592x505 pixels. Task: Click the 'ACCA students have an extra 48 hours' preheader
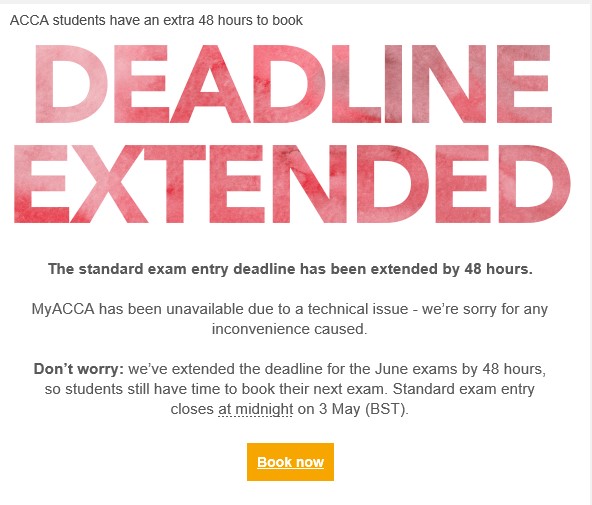[x=156, y=20]
